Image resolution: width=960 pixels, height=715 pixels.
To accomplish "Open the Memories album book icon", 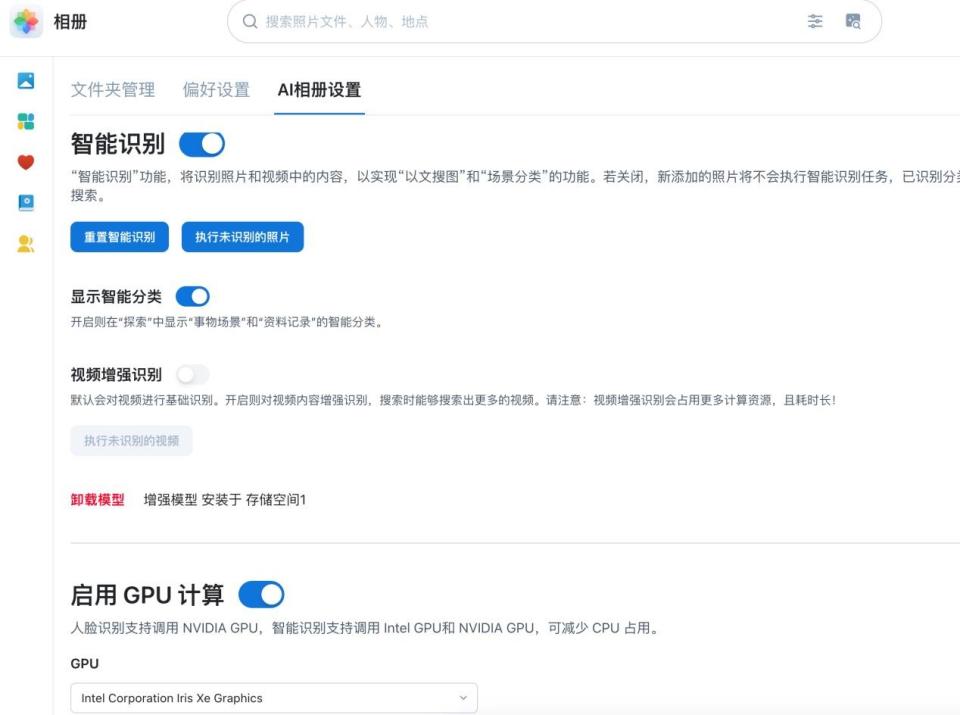I will click(x=25, y=201).
